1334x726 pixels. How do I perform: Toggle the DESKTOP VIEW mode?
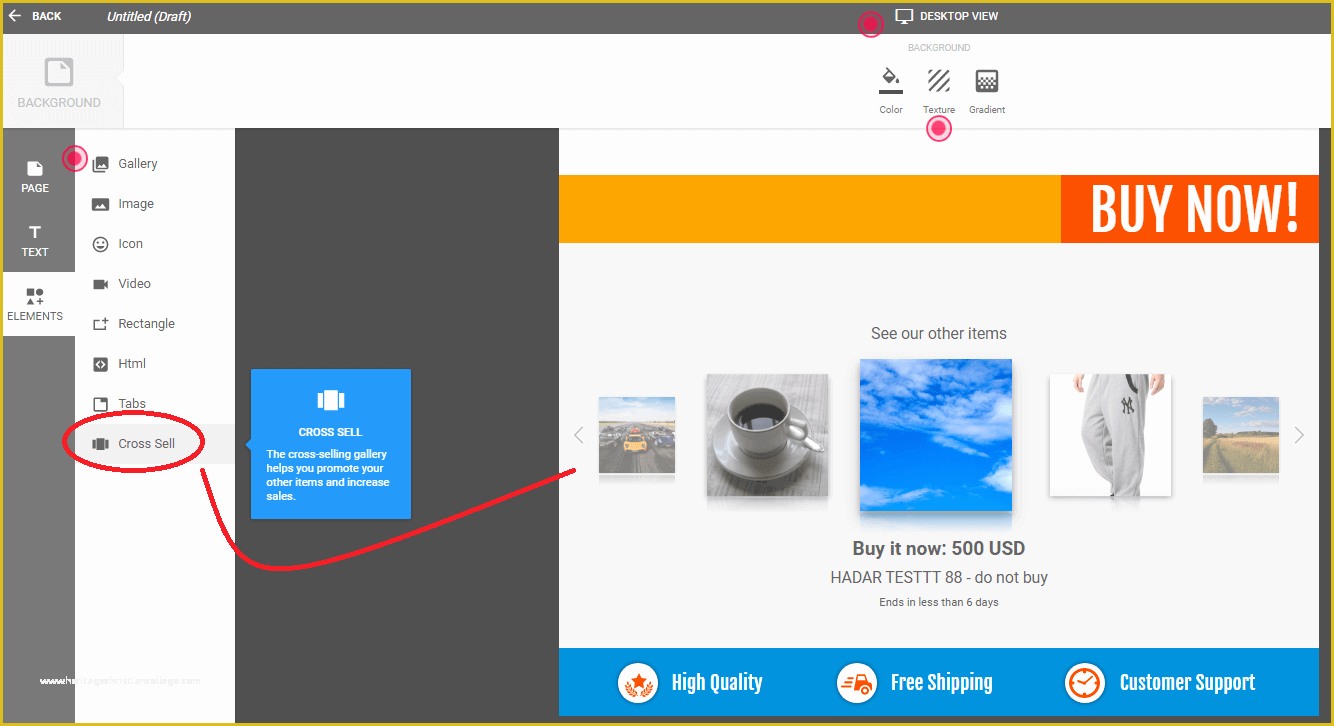[x=947, y=16]
